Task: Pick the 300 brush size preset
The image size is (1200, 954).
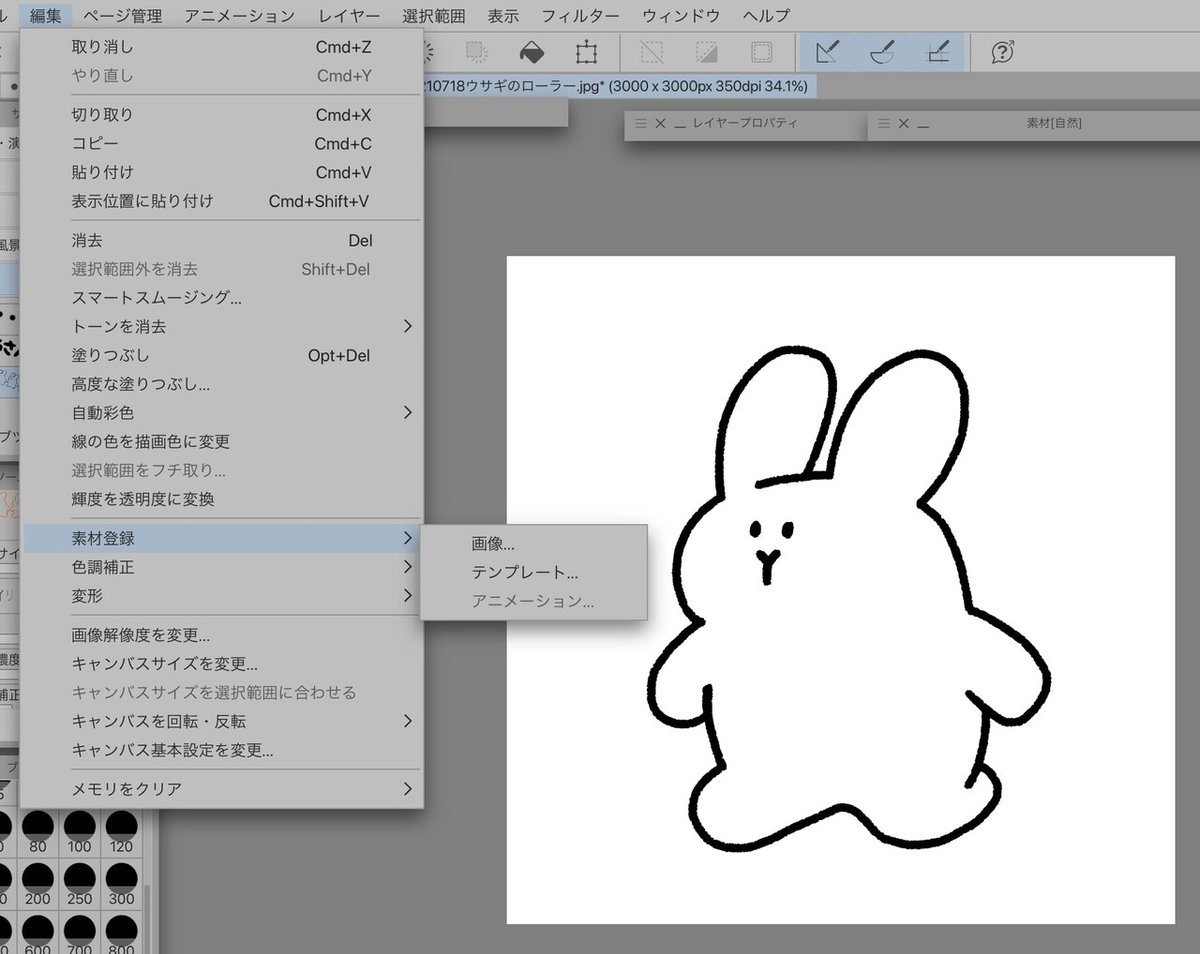Action: [x=121, y=884]
